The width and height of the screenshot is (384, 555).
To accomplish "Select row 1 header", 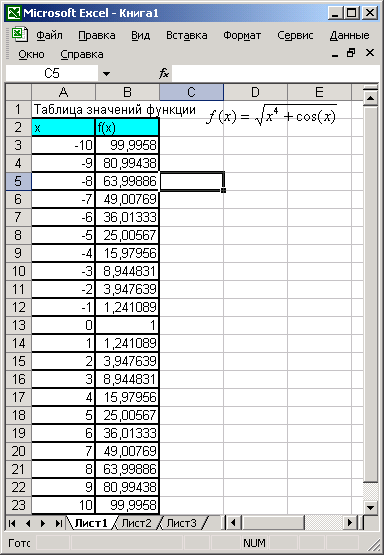I will 19,109.
